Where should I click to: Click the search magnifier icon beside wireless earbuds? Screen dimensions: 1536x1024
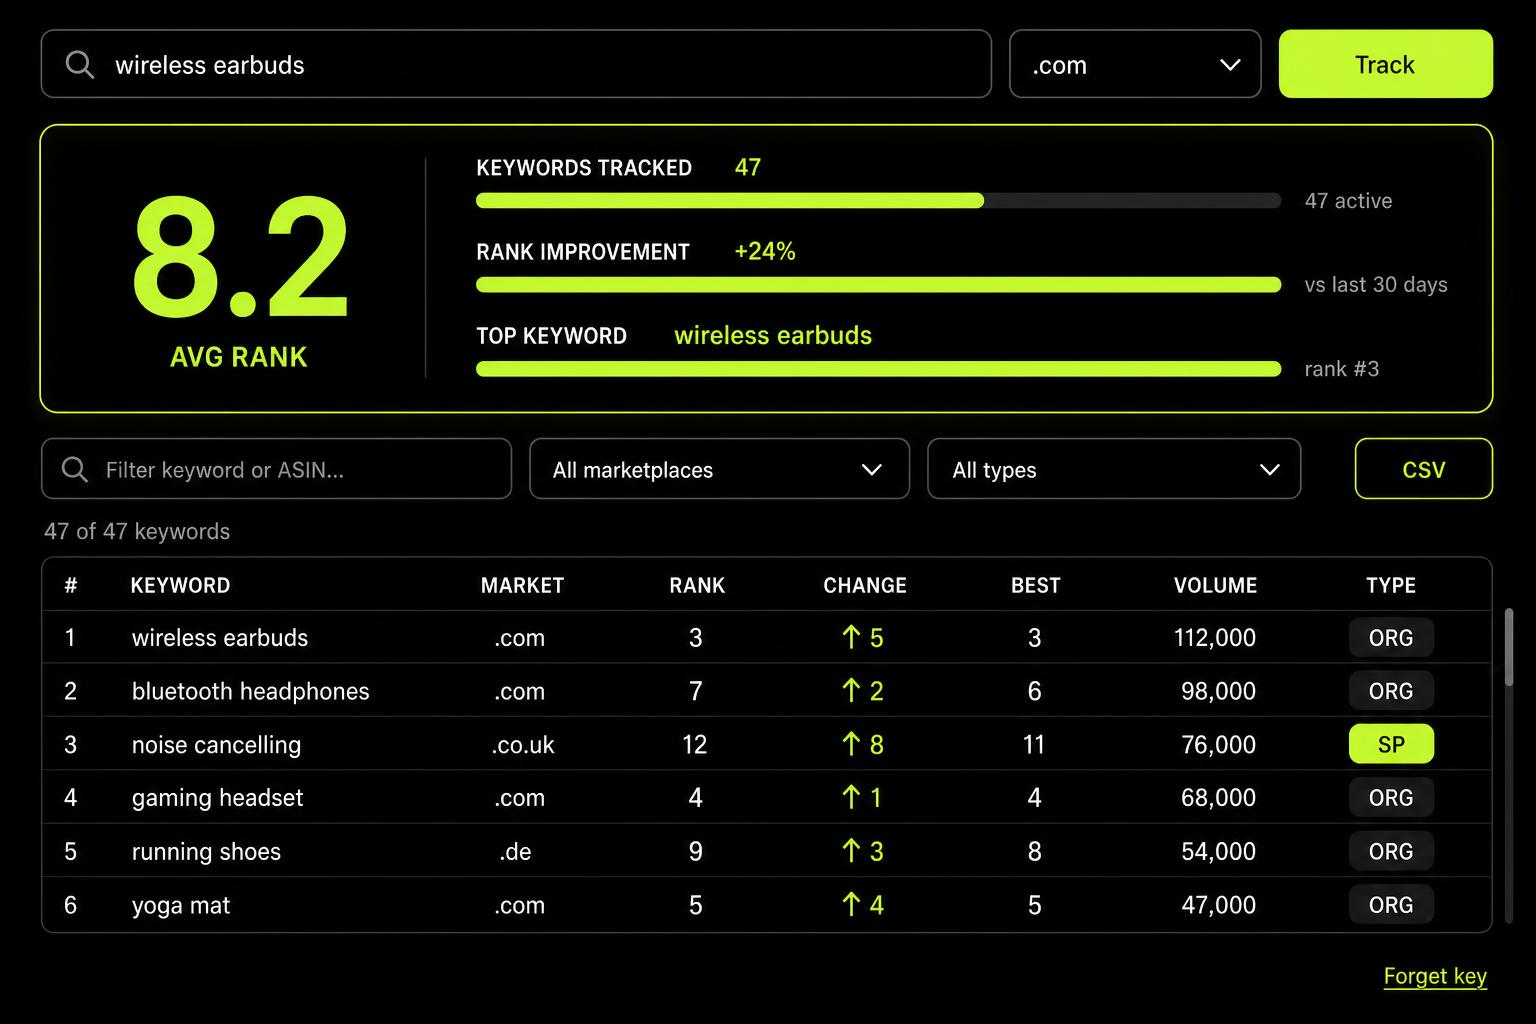tap(80, 65)
